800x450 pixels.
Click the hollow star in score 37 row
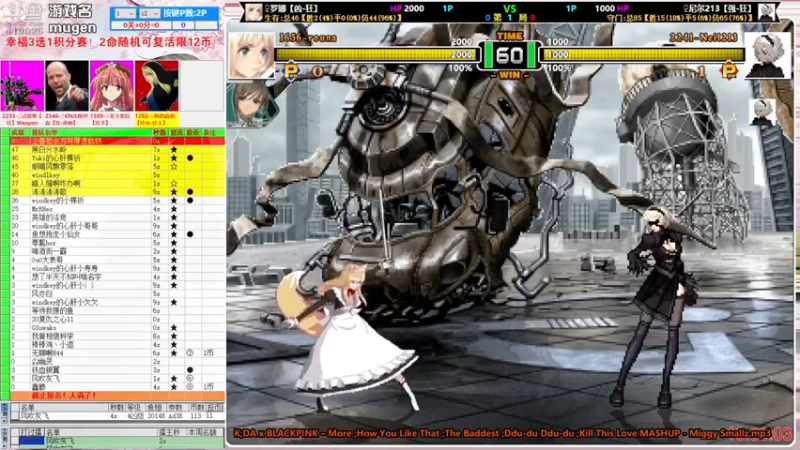pyautogui.click(x=174, y=183)
